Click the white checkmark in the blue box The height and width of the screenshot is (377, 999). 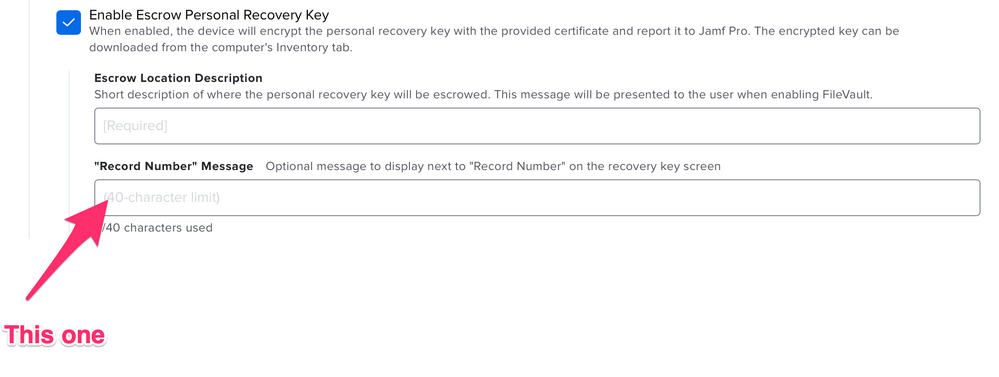coord(68,22)
